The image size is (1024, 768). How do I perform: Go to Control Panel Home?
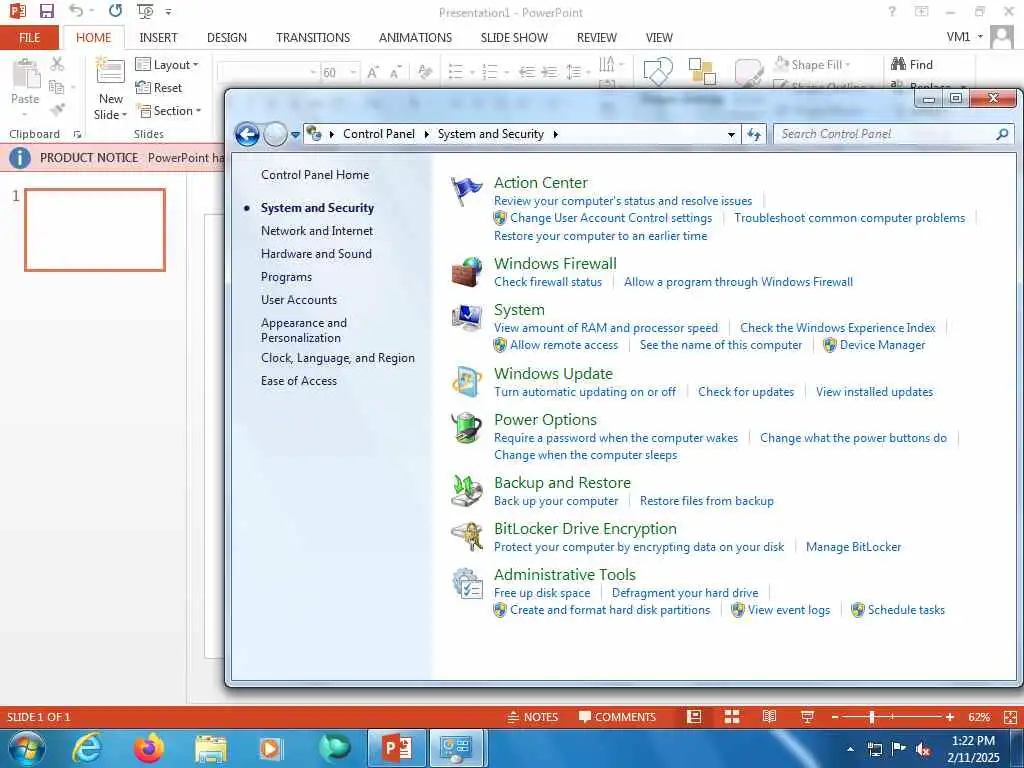tap(315, 175)
